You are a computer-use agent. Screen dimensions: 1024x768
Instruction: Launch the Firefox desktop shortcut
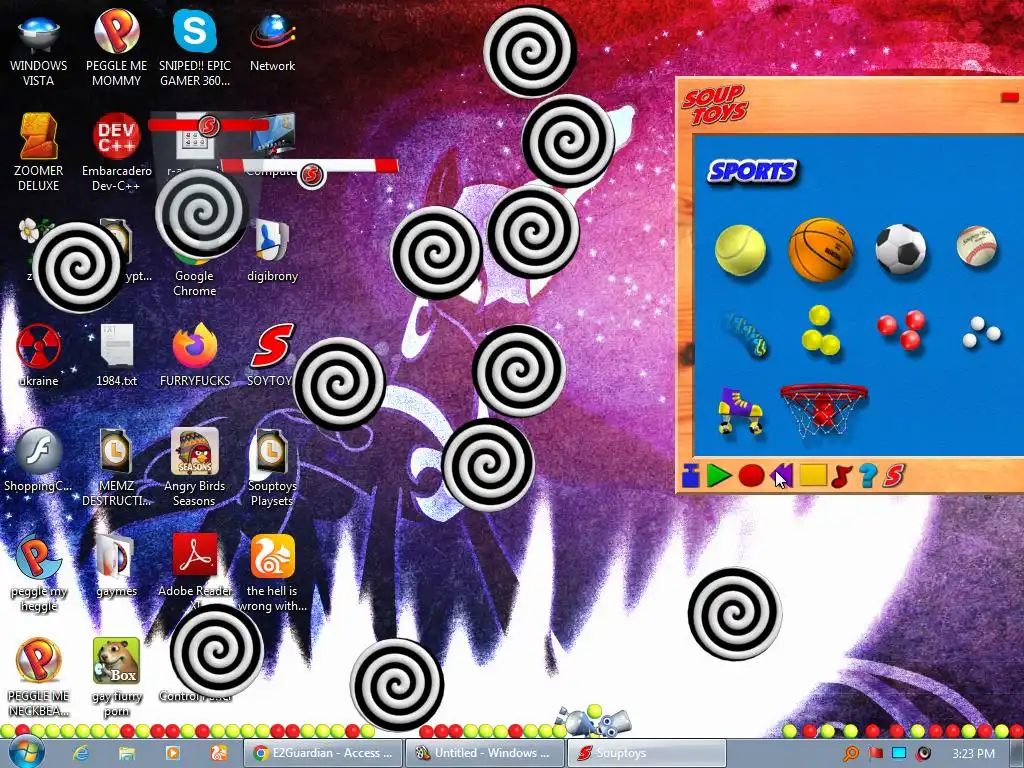pyautogui.click(x=195, y=355)
